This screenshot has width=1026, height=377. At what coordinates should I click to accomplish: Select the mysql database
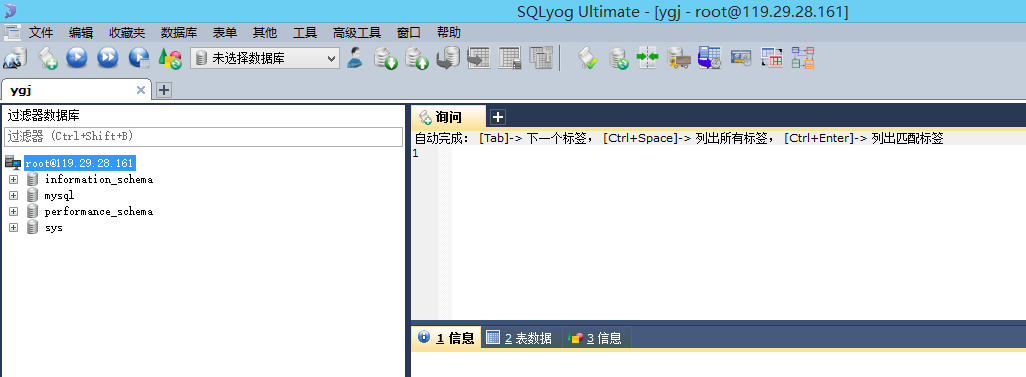tap(59, 195)
